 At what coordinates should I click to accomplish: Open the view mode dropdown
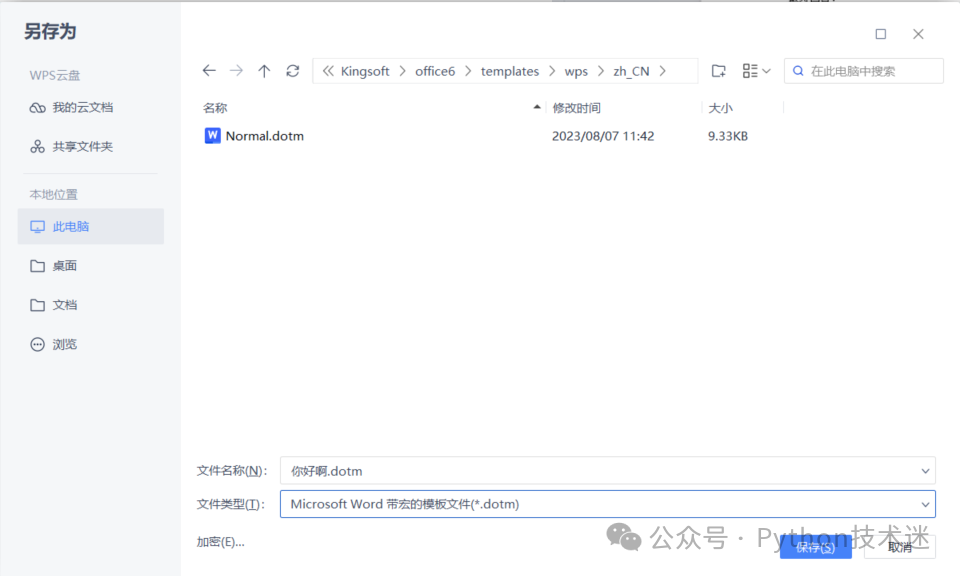click(x=756, y=71)
